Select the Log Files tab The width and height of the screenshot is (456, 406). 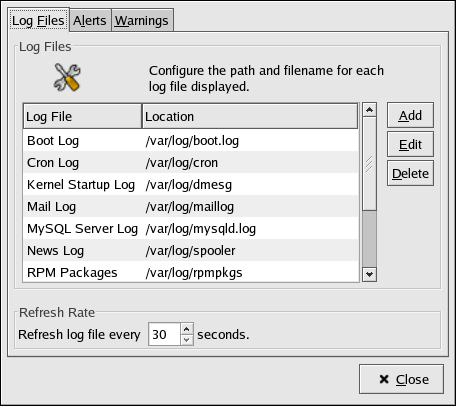pyautogui.click(x=38, y=20)
